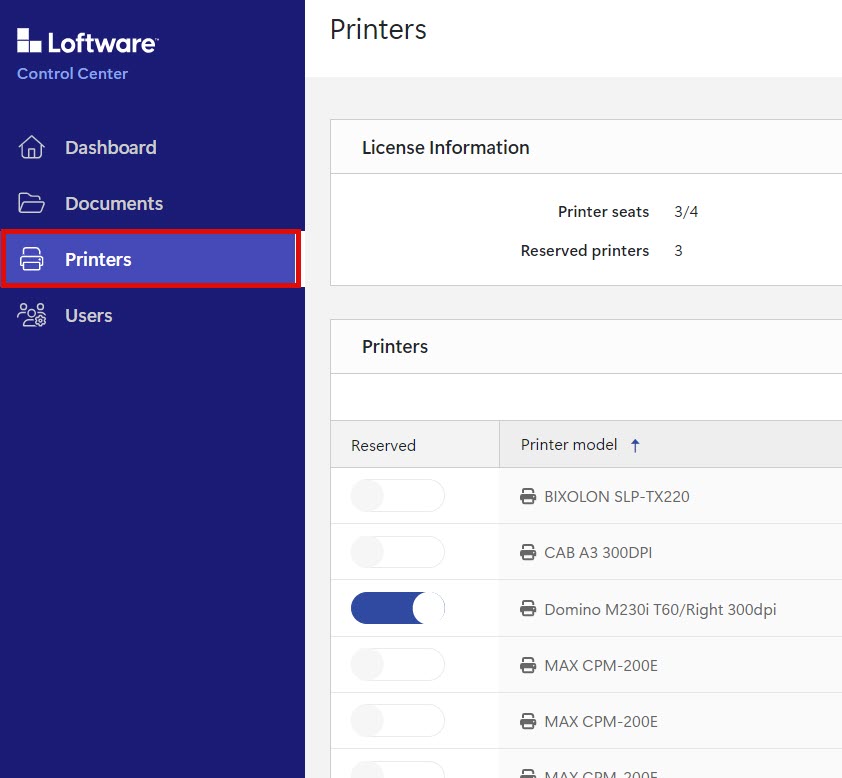Click the Documents folder icon

pos(32,204)
